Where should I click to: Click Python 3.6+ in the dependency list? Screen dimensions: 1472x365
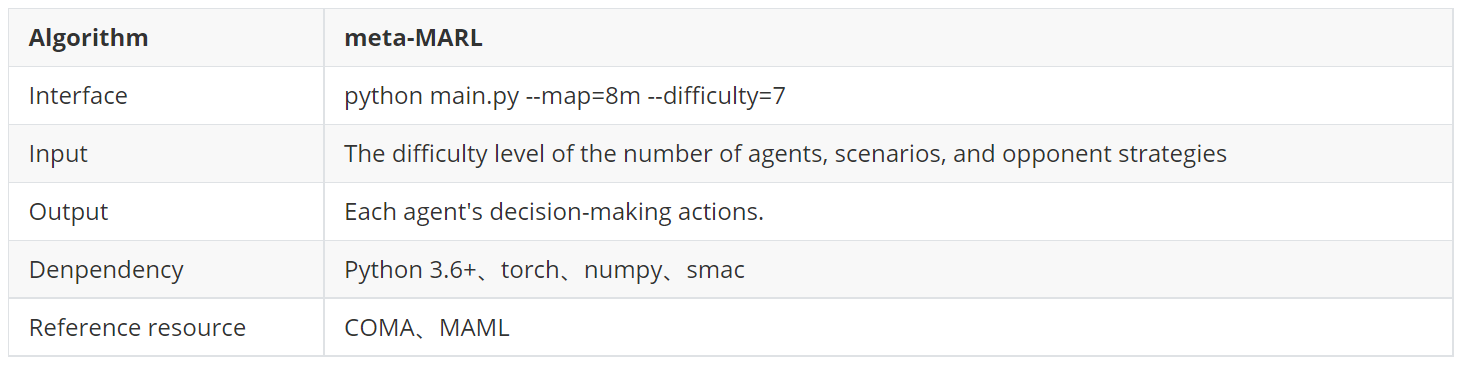[410, 270]
